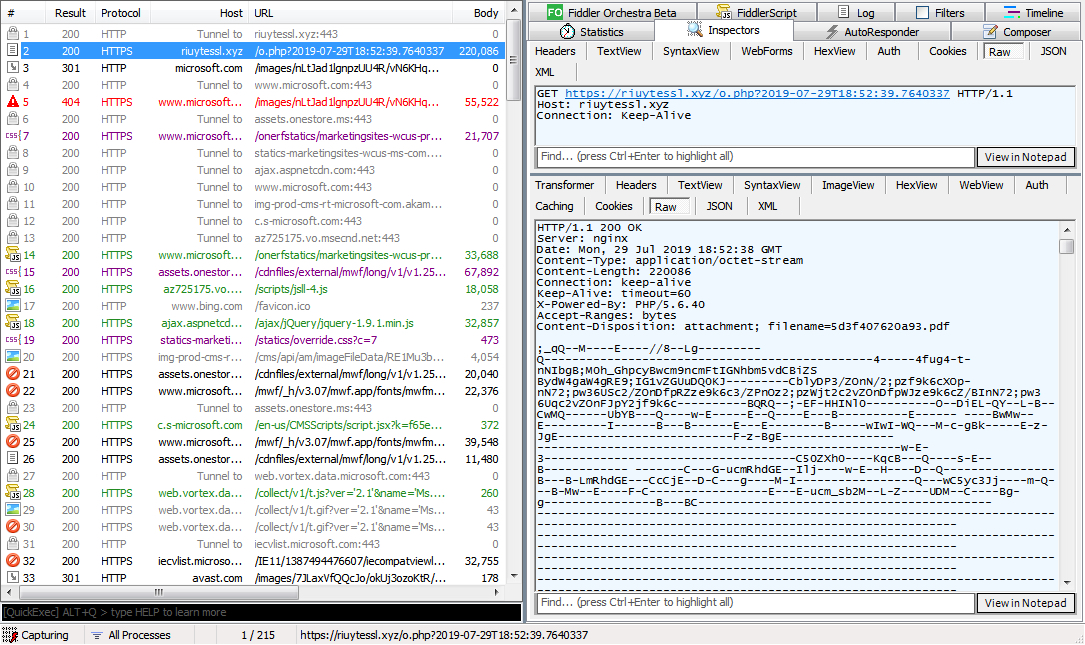Image resolution: width=1085 pixels, height=645 pixels.
Task: Click the session list horizontal scrollbar thumb
Action: click(159, 592)
